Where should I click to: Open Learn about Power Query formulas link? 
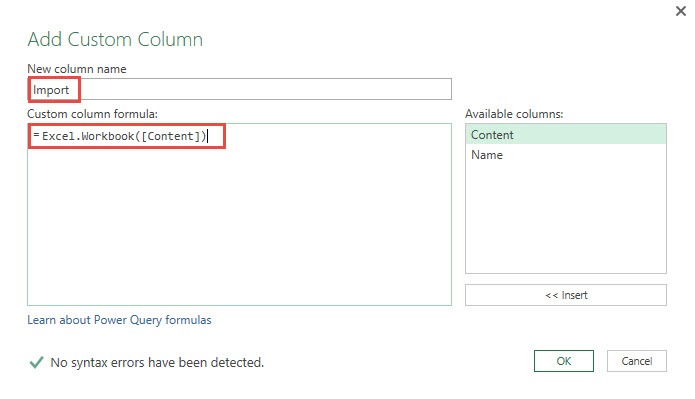click(119, 320)
